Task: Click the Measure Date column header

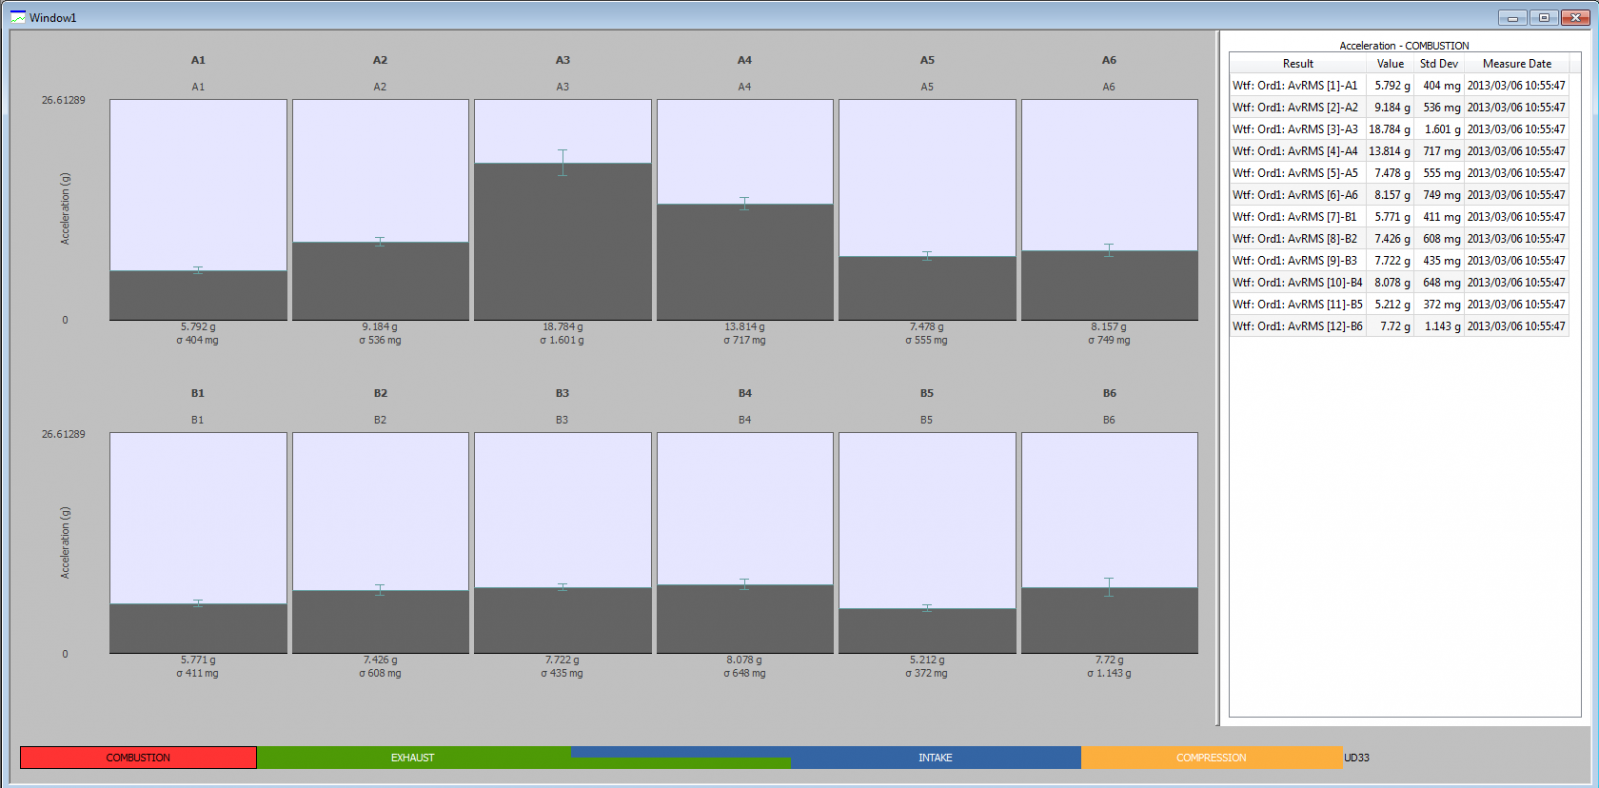Action: [x=1517, y=63]
